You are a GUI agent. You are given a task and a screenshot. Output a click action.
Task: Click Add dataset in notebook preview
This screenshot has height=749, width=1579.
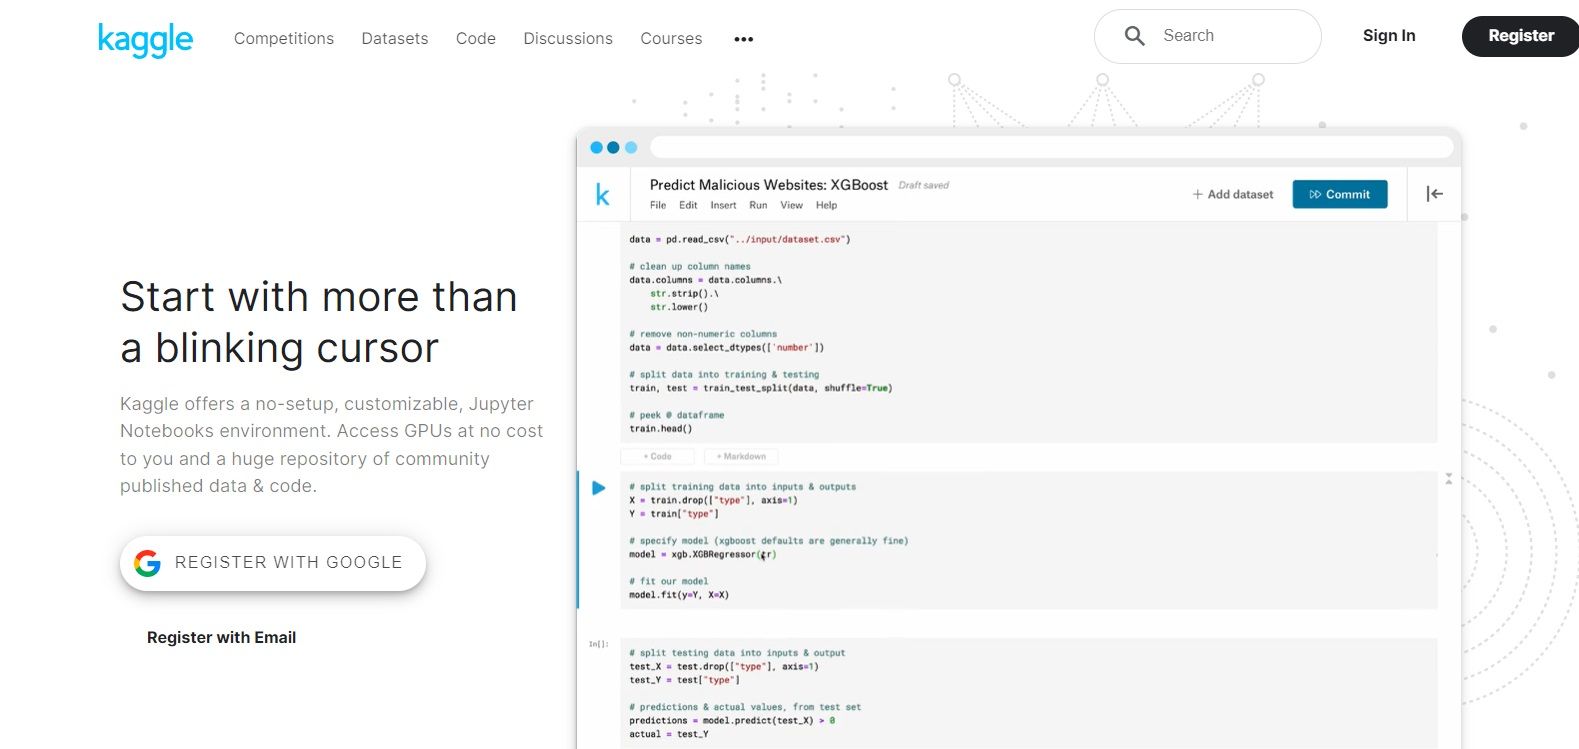coord(1233,194)
